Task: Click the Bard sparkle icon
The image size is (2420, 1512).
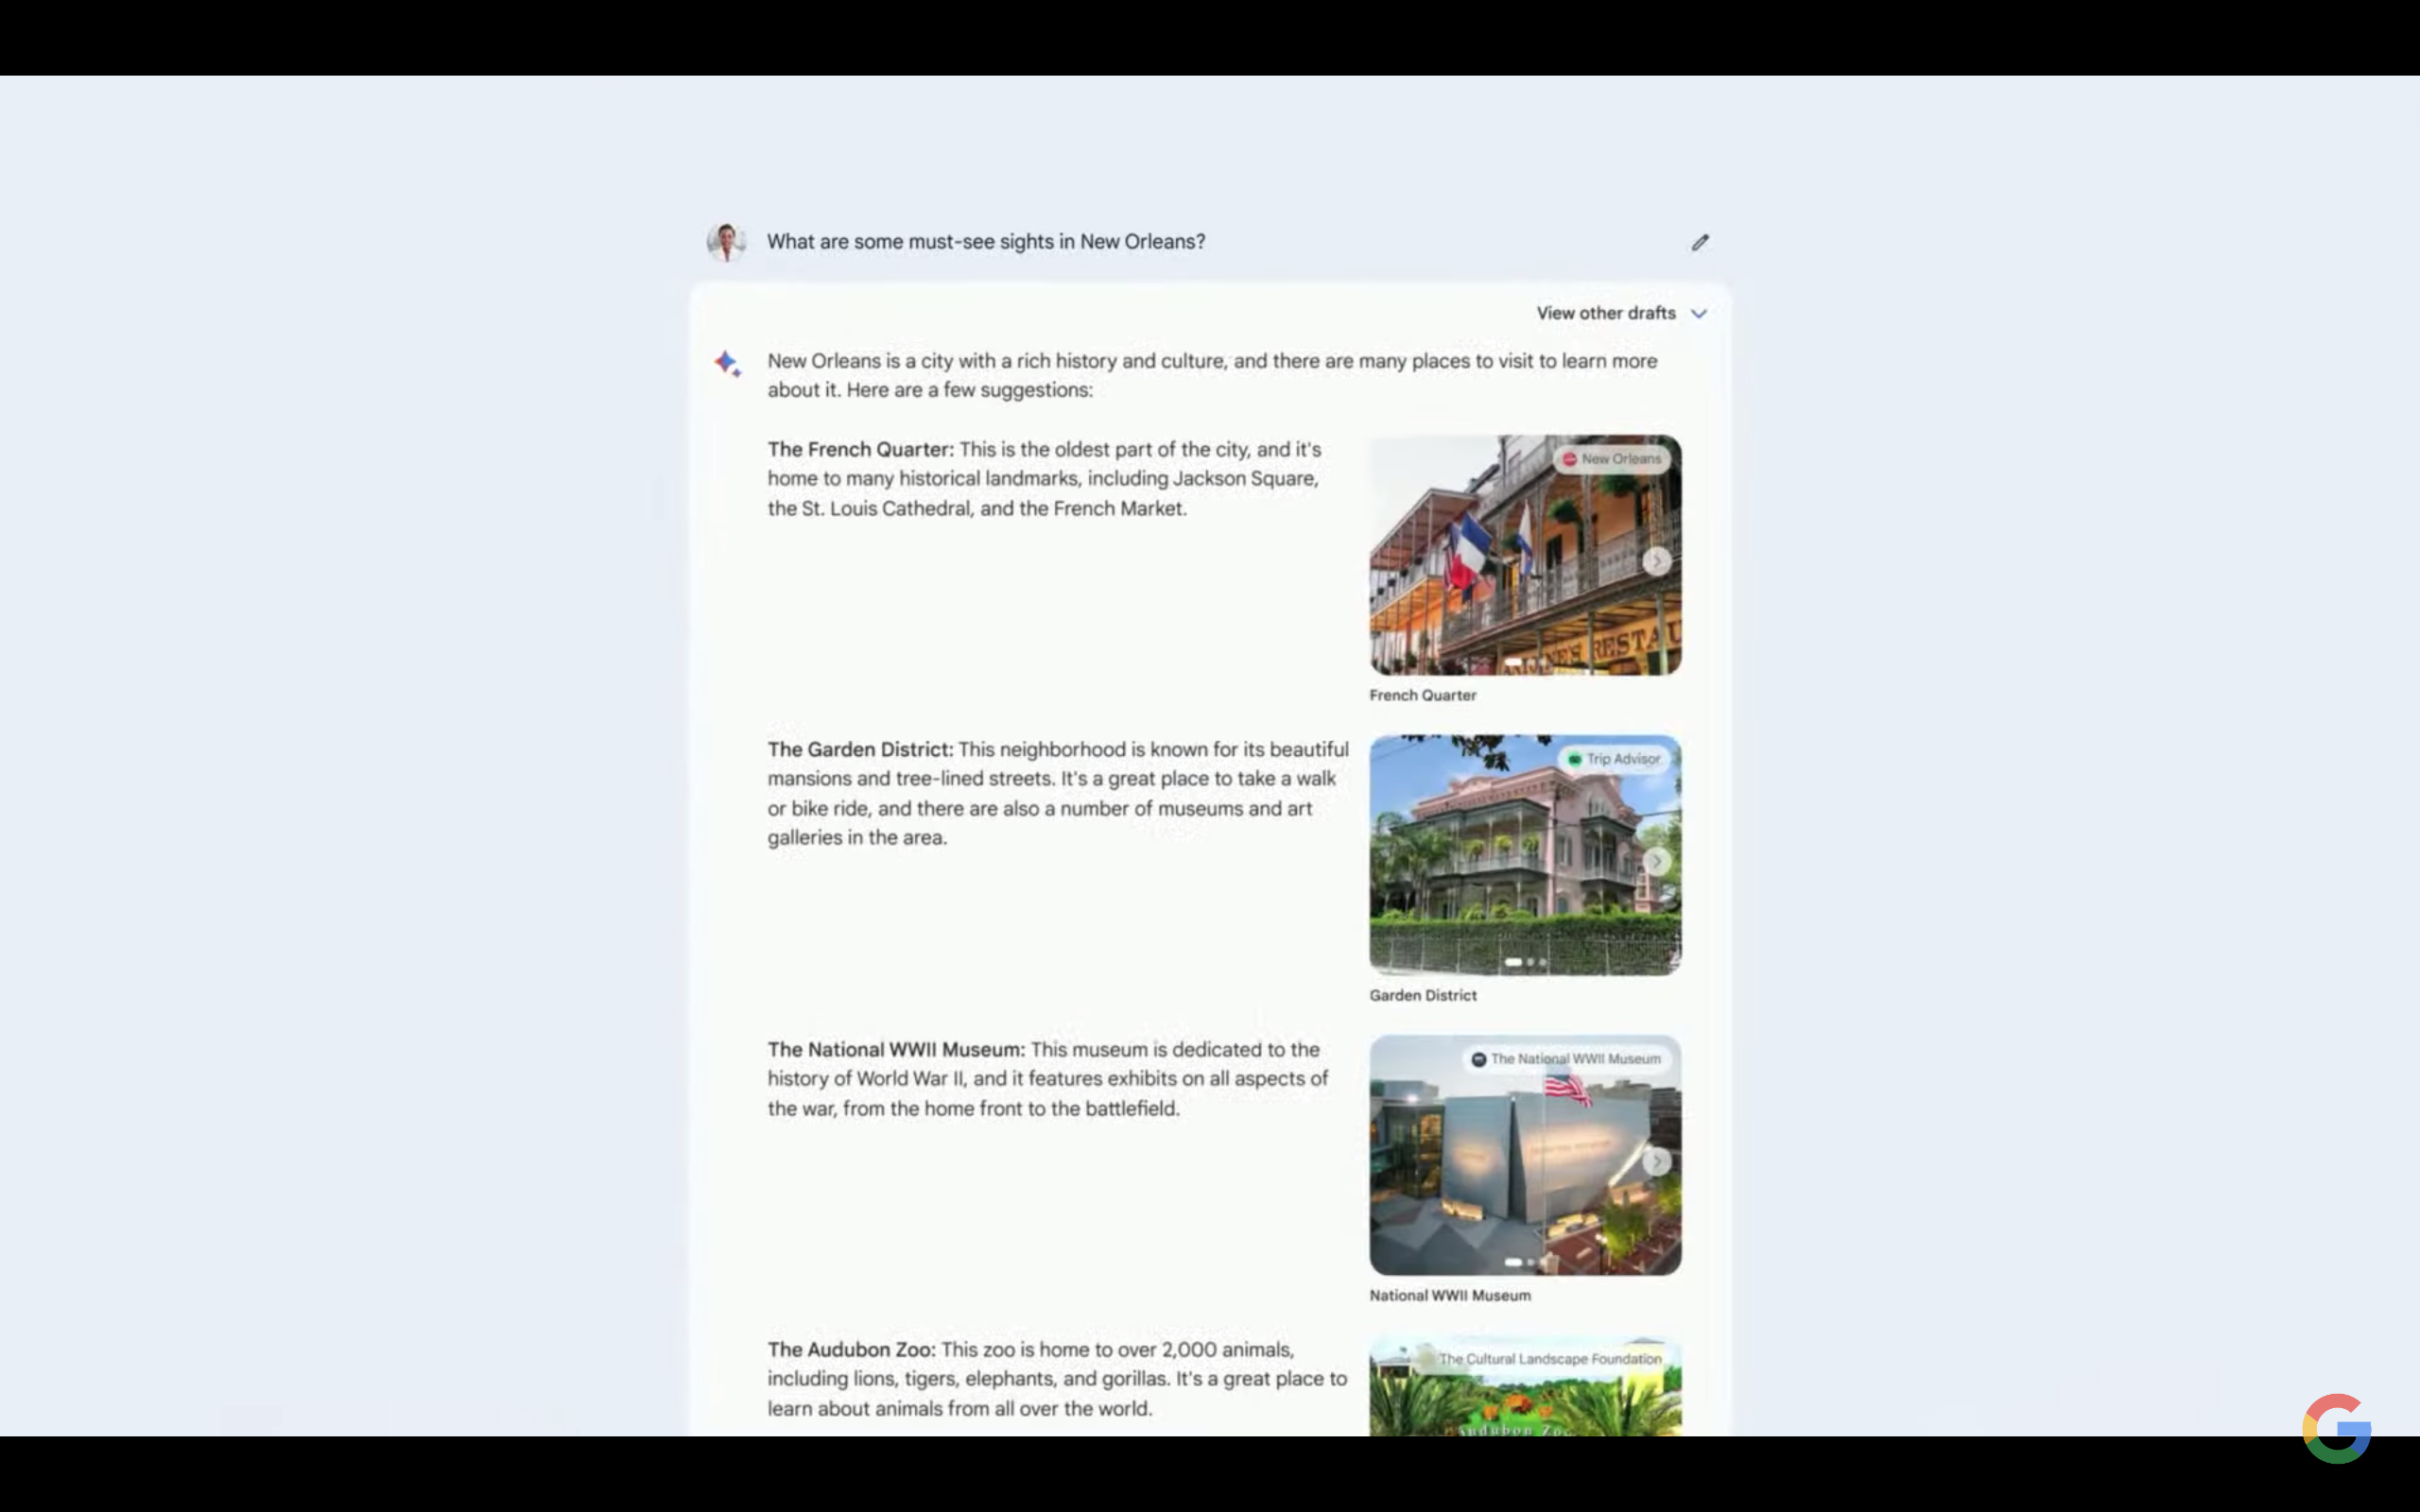Action: coord(727,363)
